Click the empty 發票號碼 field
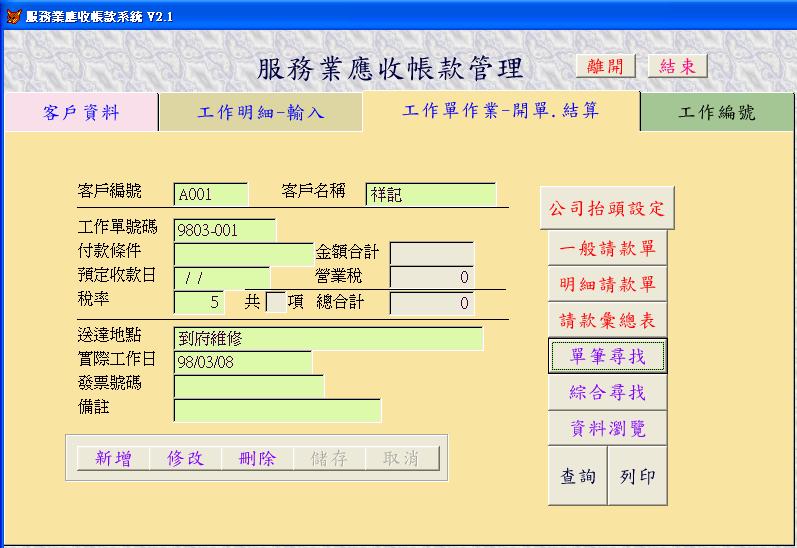 [249, 386]
